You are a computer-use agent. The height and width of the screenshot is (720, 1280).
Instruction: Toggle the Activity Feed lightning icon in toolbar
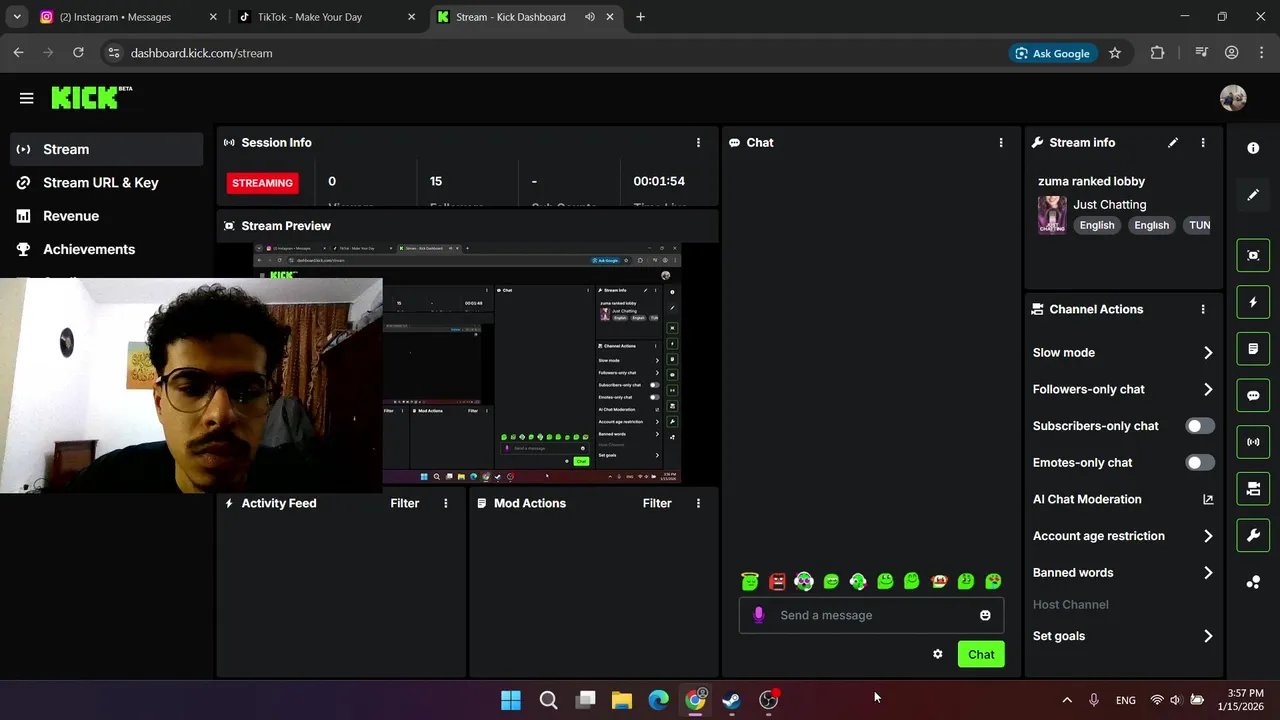click(1253, 302)
